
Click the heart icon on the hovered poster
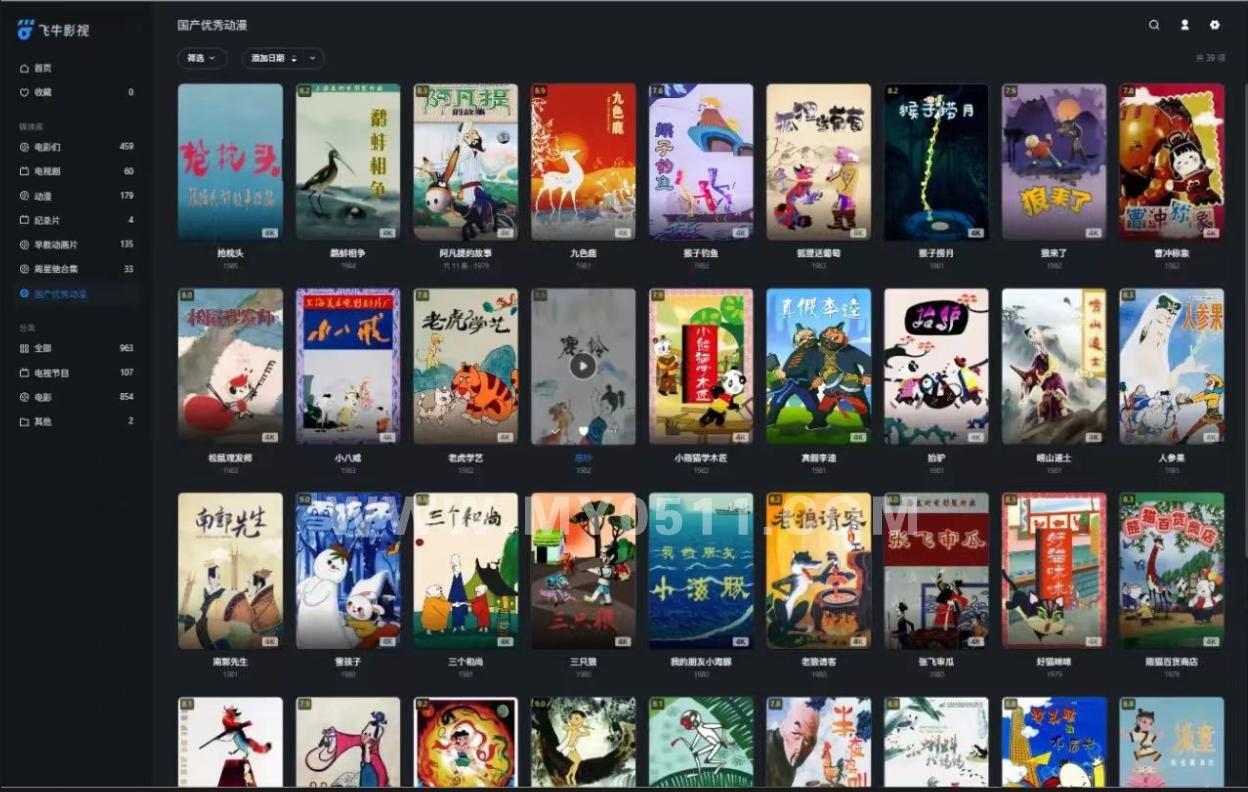pos(583,431)
